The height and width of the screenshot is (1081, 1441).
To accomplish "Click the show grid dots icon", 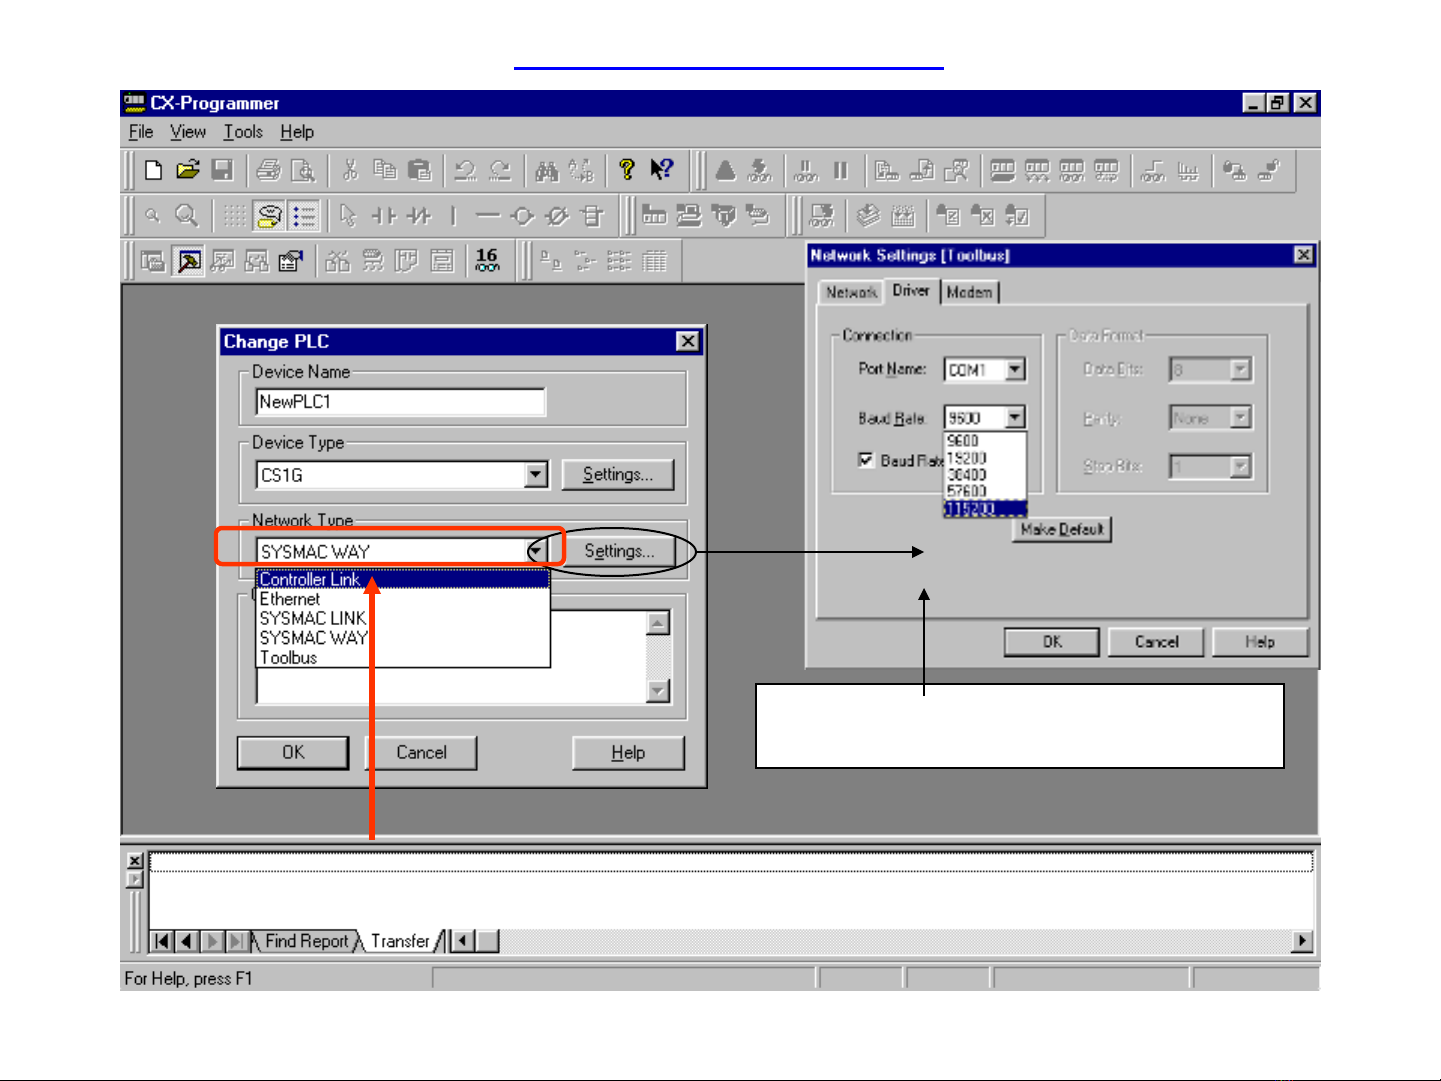I will coord(234,215).
